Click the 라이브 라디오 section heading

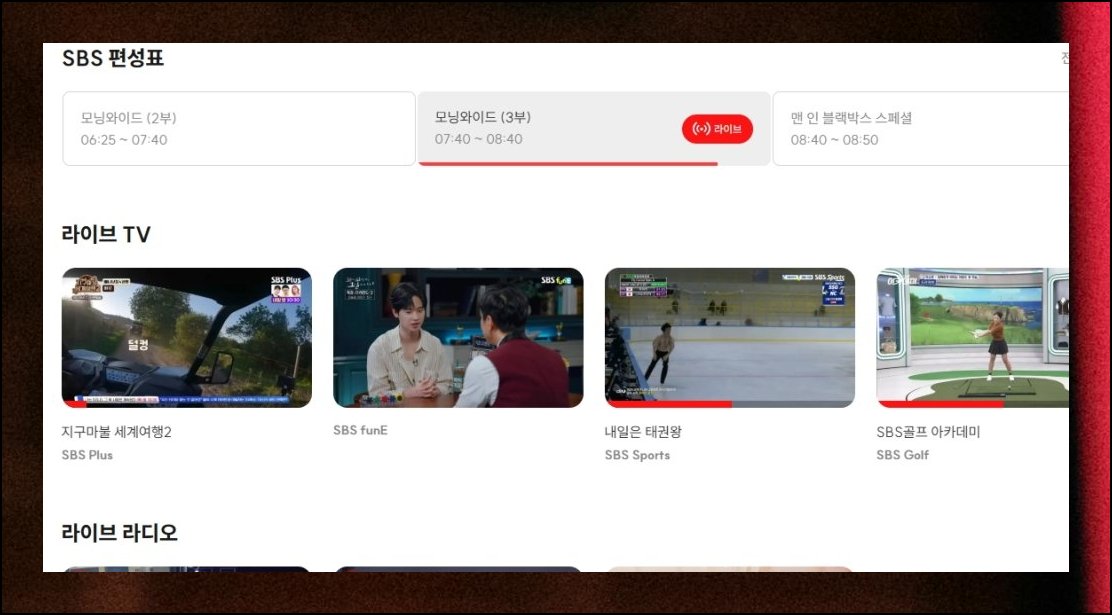pyautogui.click(x=119, y=533)
